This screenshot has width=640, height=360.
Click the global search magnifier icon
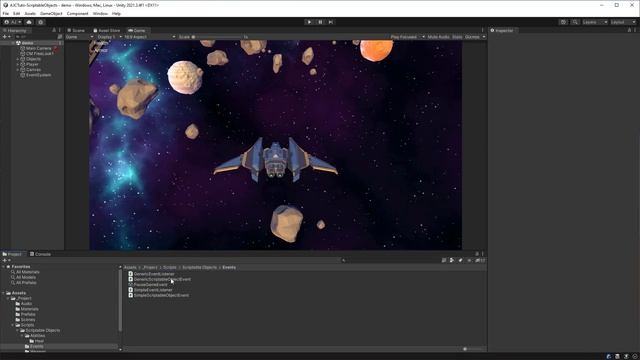pyautogui.click(x=575, y=22)
